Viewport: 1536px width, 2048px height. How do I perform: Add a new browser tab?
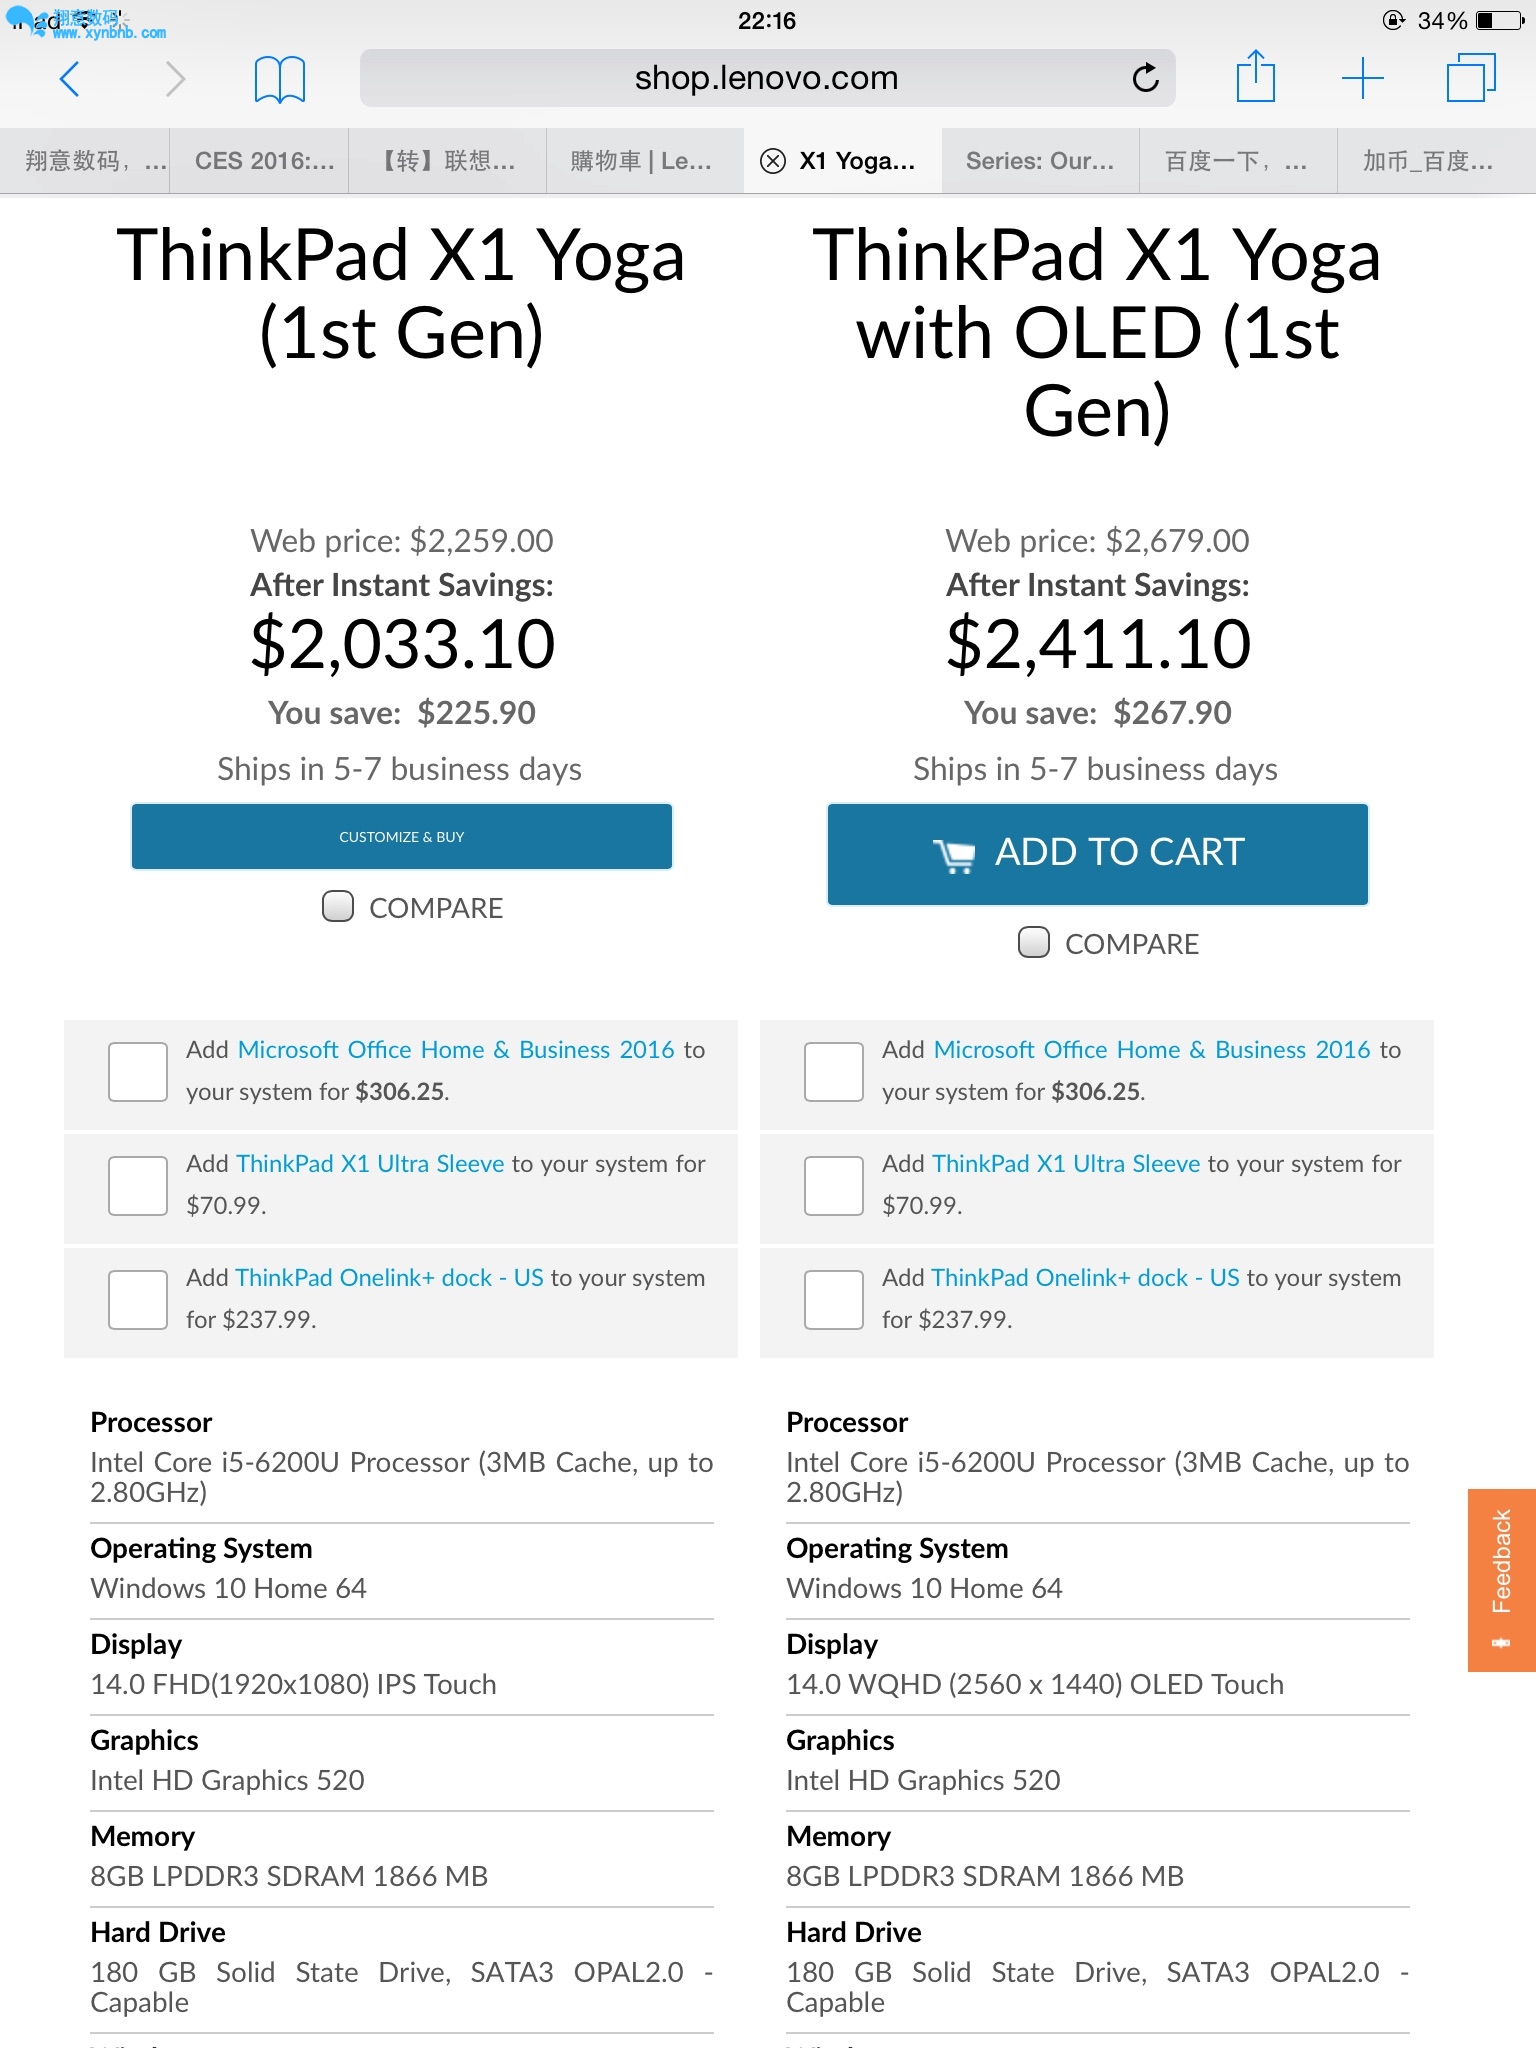click(1362, 78)
